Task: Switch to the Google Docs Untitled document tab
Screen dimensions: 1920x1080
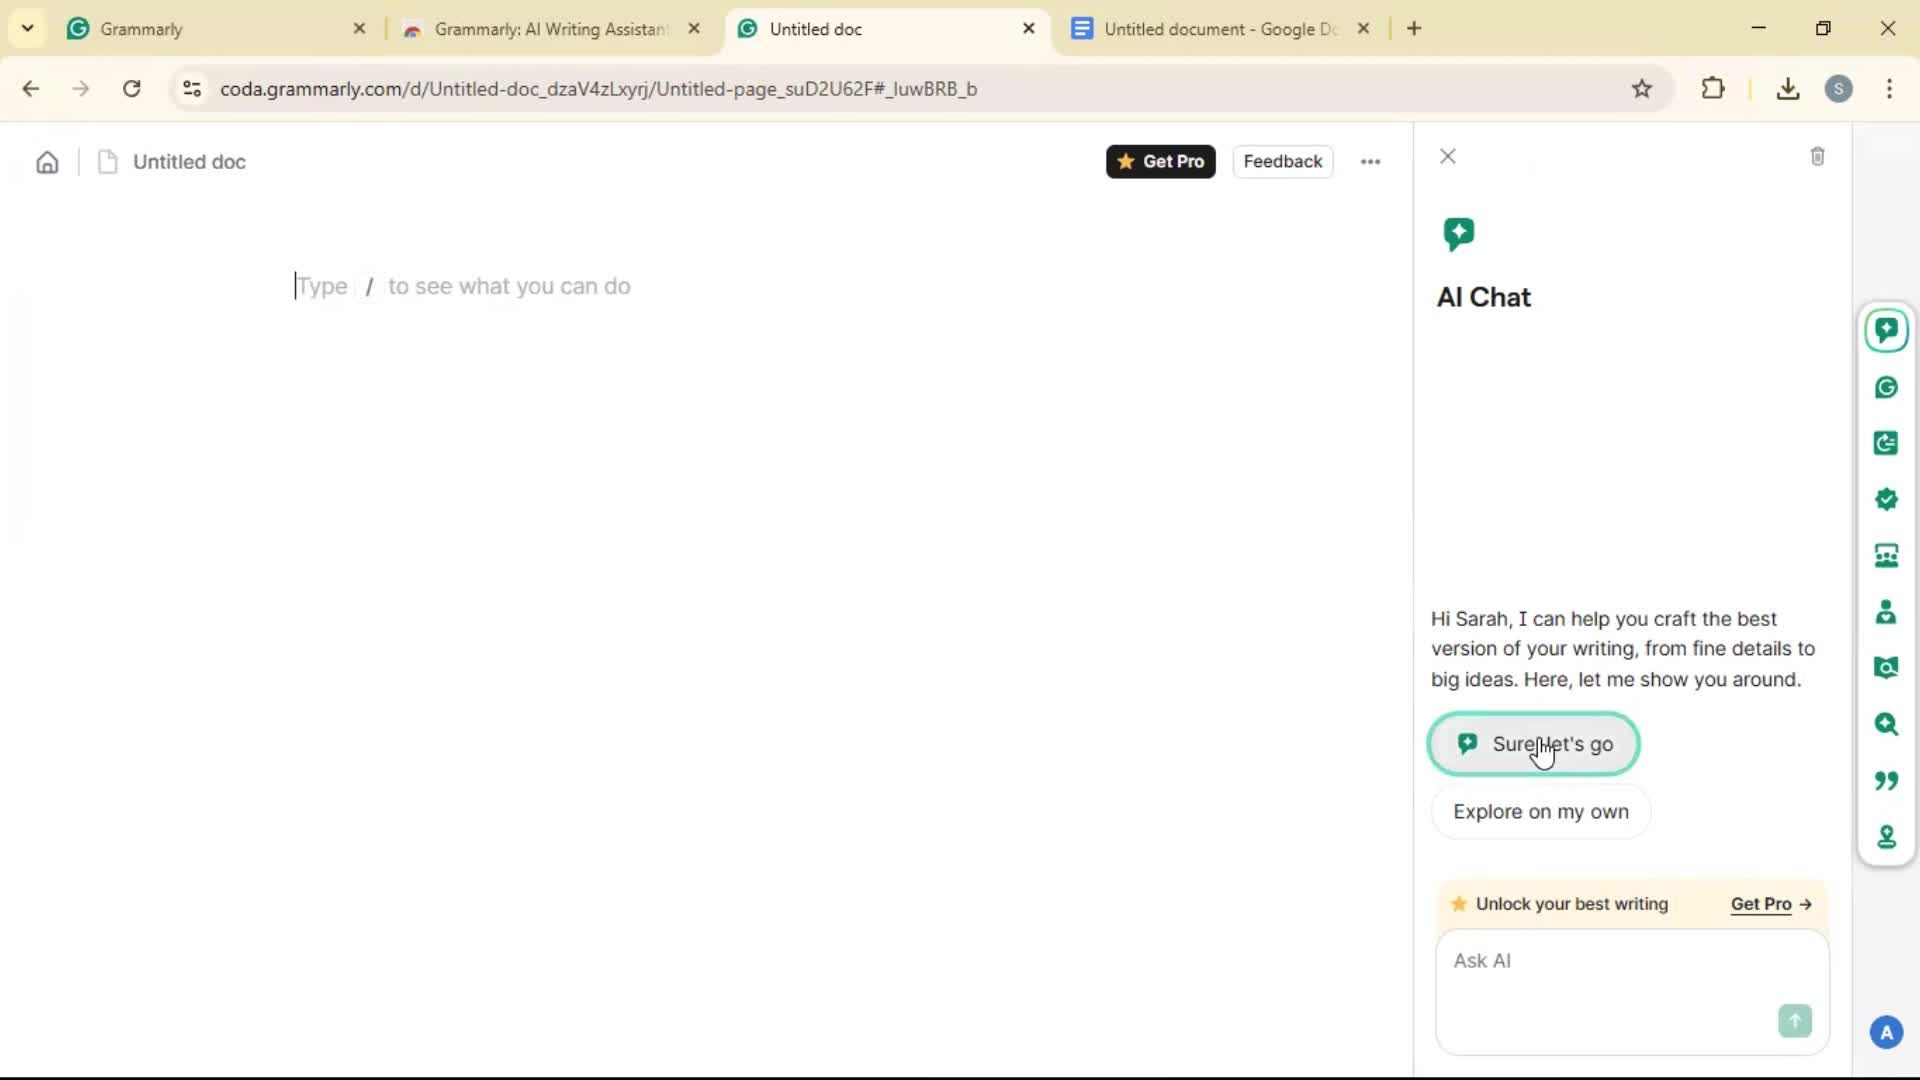Action: coord(1219,29)
